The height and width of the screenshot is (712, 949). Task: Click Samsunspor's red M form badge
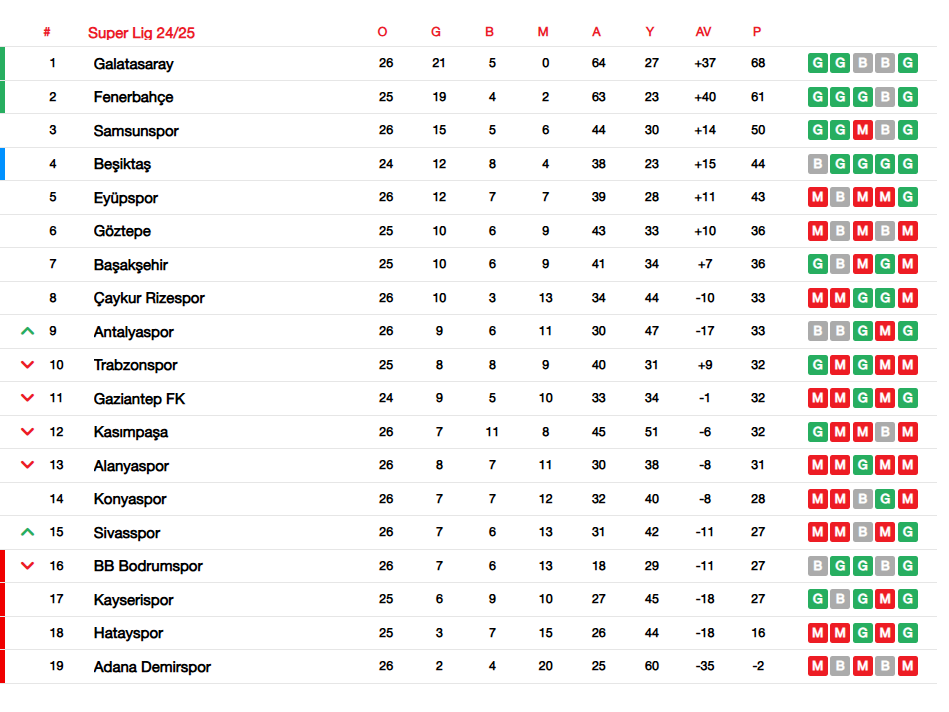862,130
